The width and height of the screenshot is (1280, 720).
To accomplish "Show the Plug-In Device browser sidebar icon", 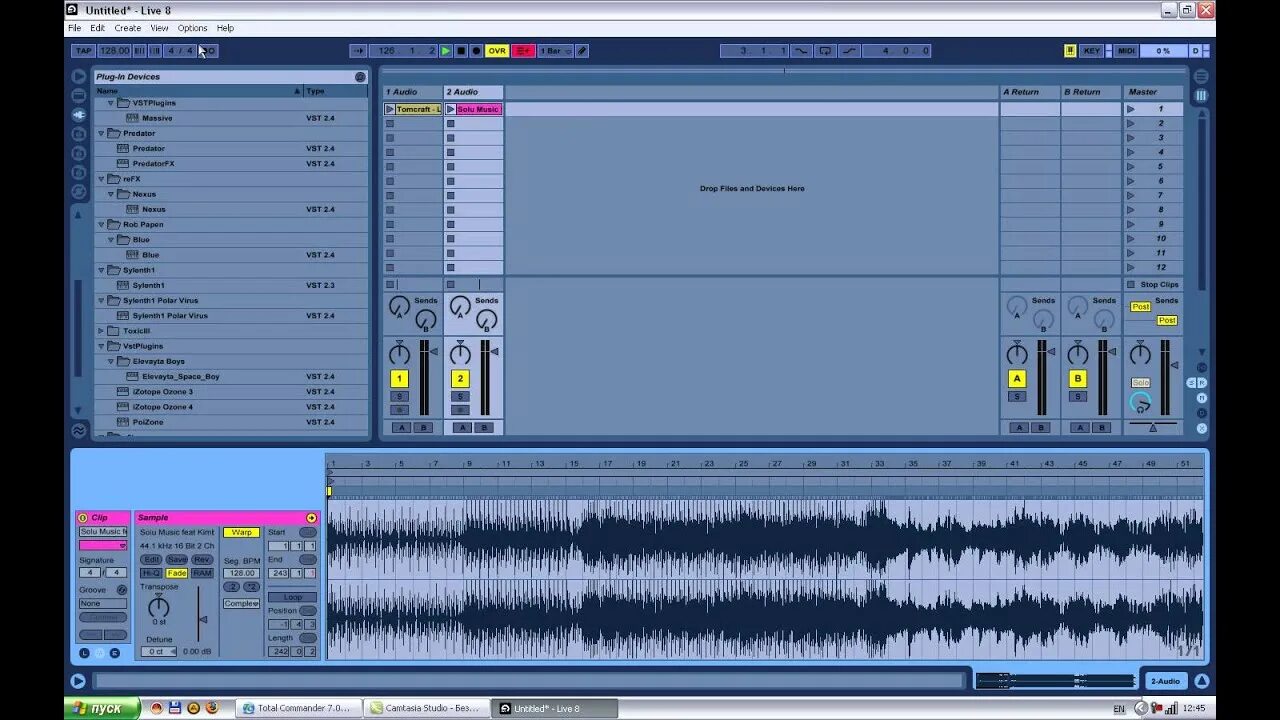I will point(78,115).
